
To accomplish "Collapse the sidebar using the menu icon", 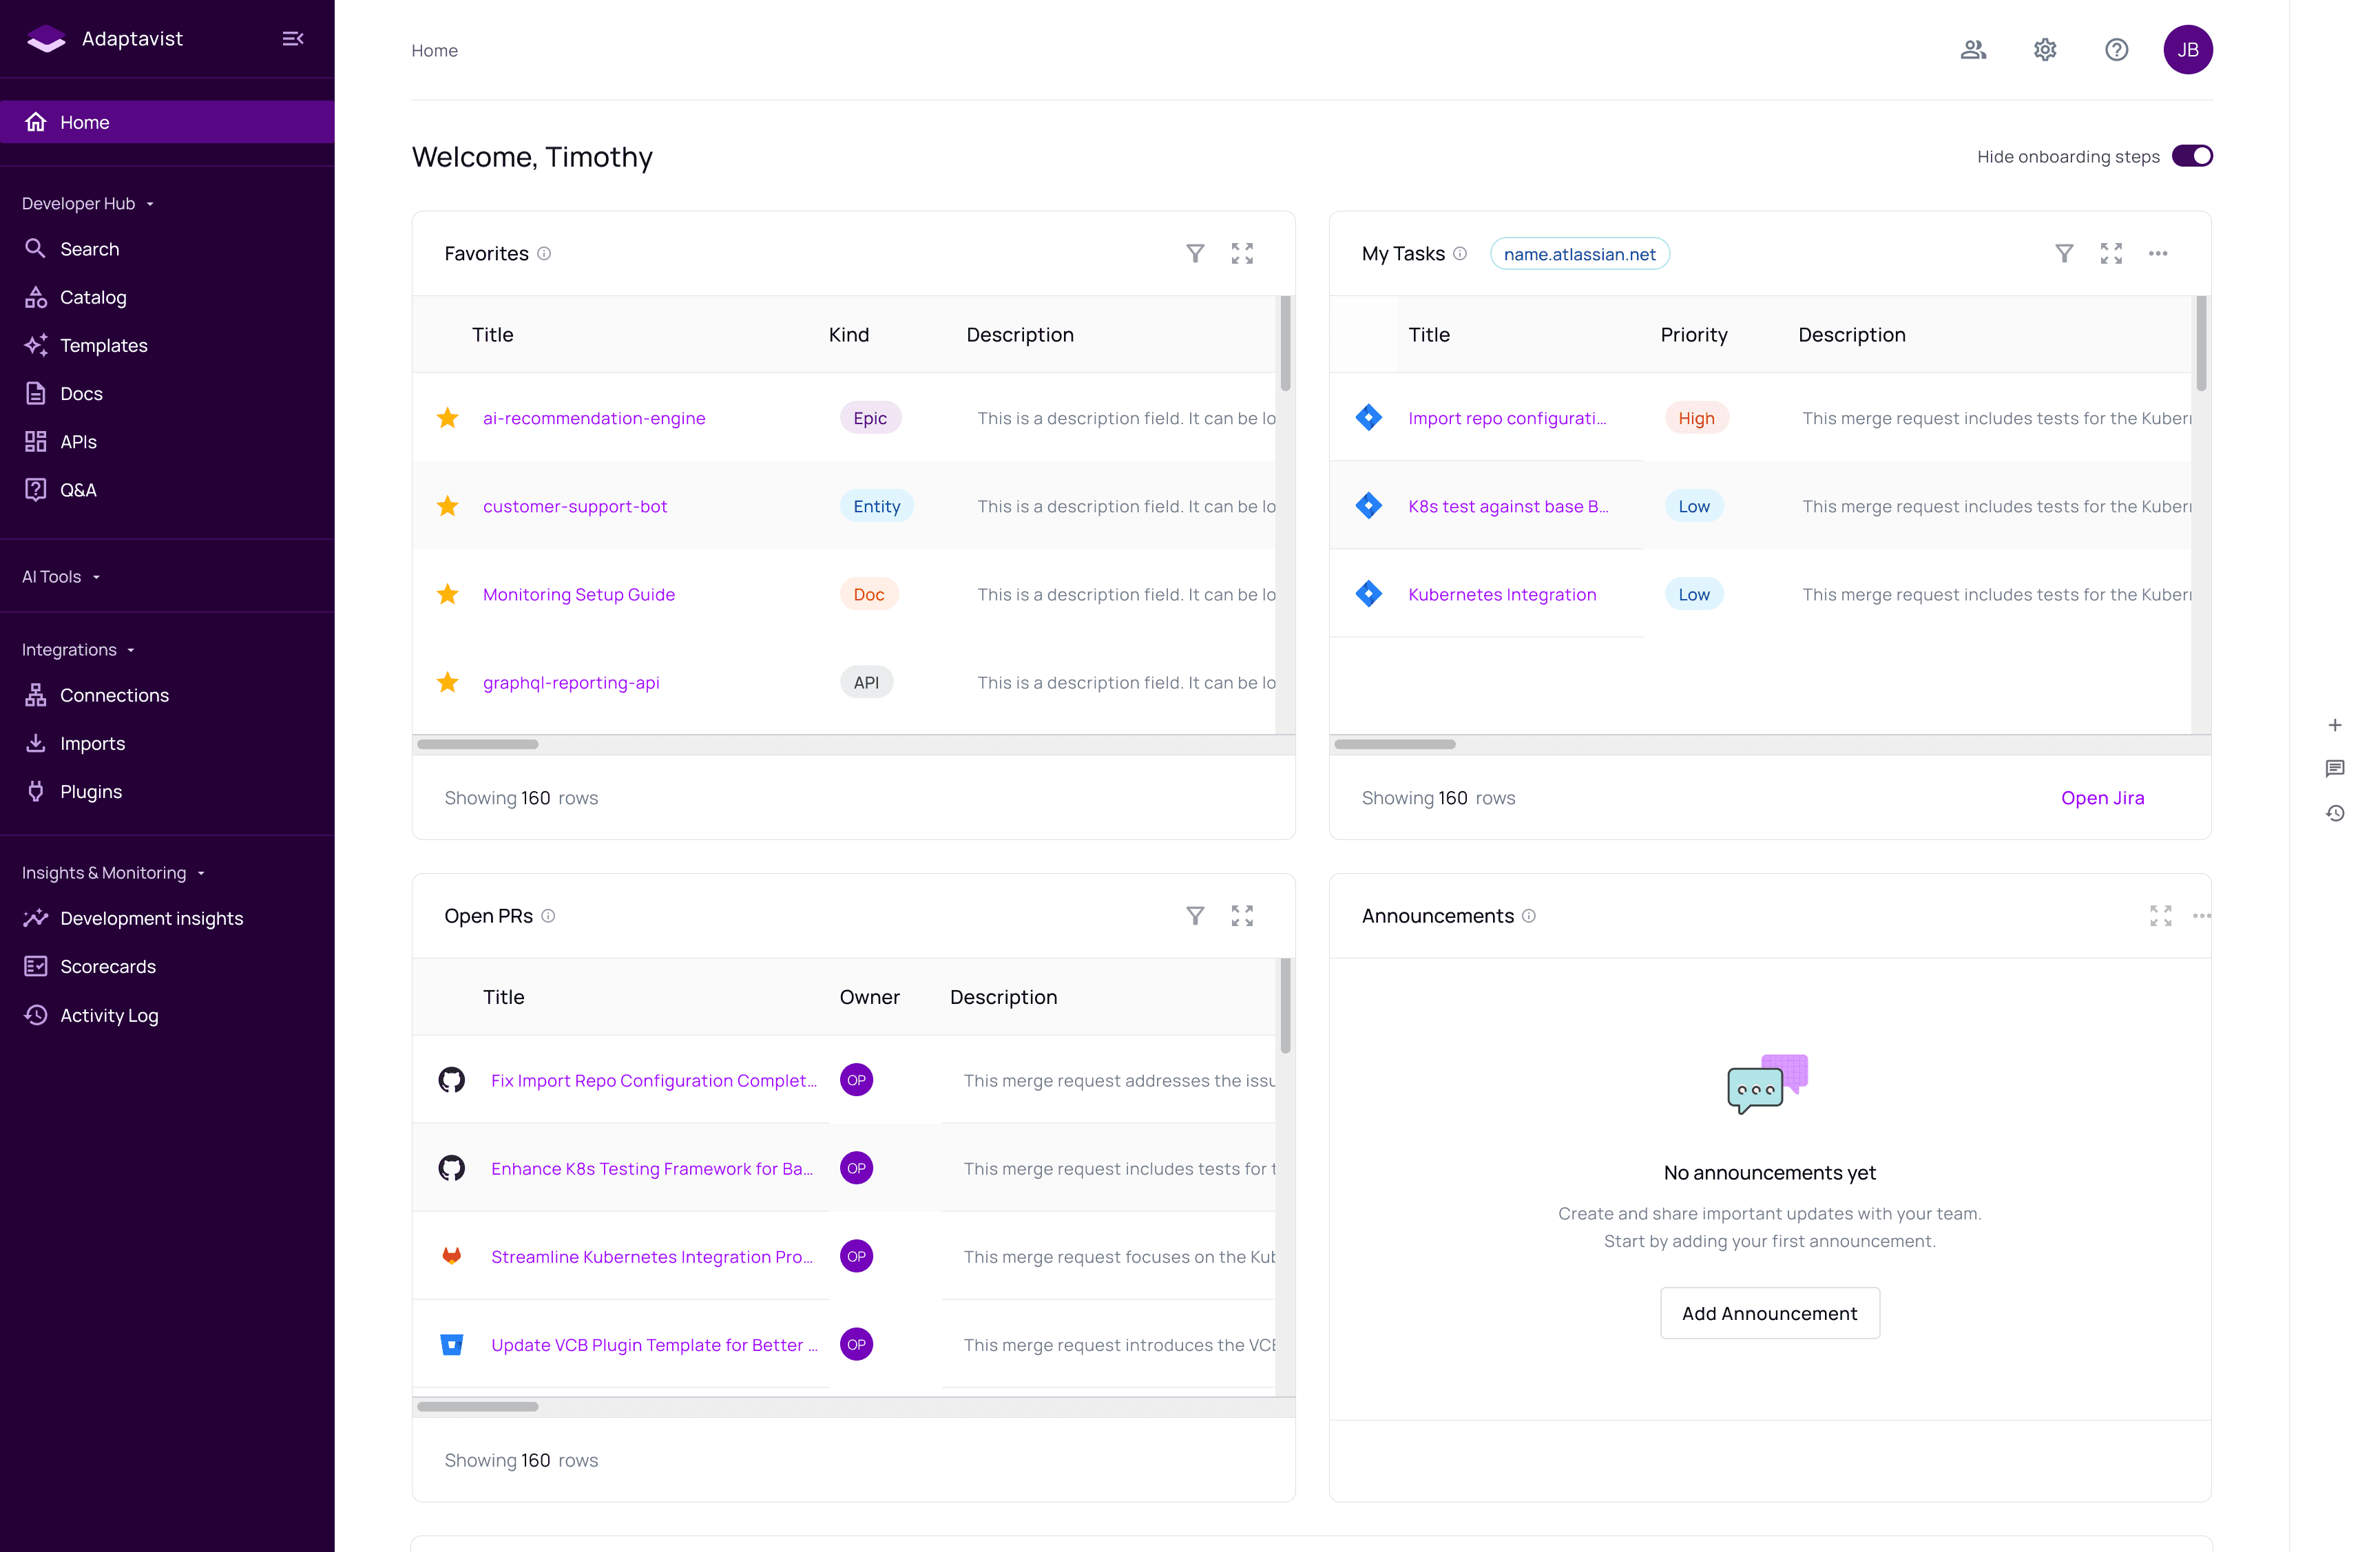I will tap(293, 39).
